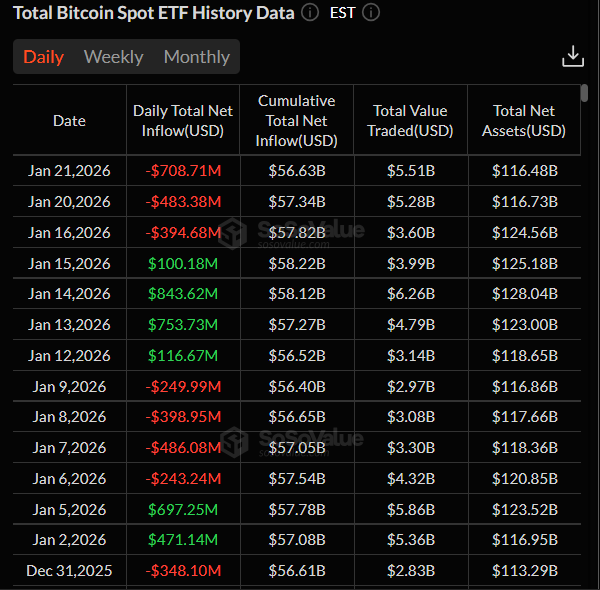The width and height of the screenshot is (600, 590).
Task: Select the Dec 31,2025 date cell
Action: click(69, 571)
